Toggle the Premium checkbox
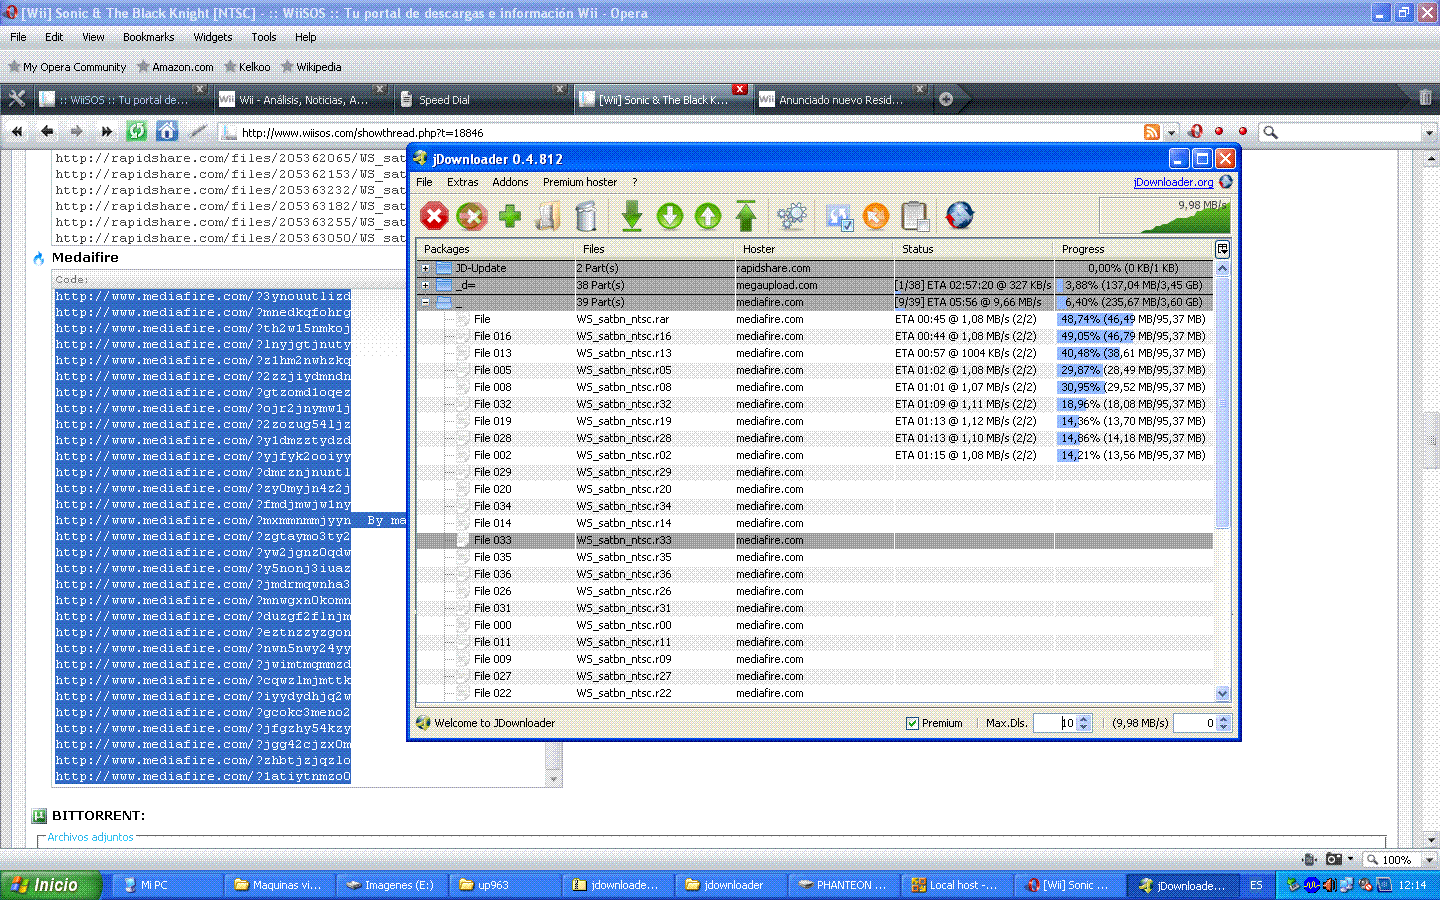 click(912, 723)
